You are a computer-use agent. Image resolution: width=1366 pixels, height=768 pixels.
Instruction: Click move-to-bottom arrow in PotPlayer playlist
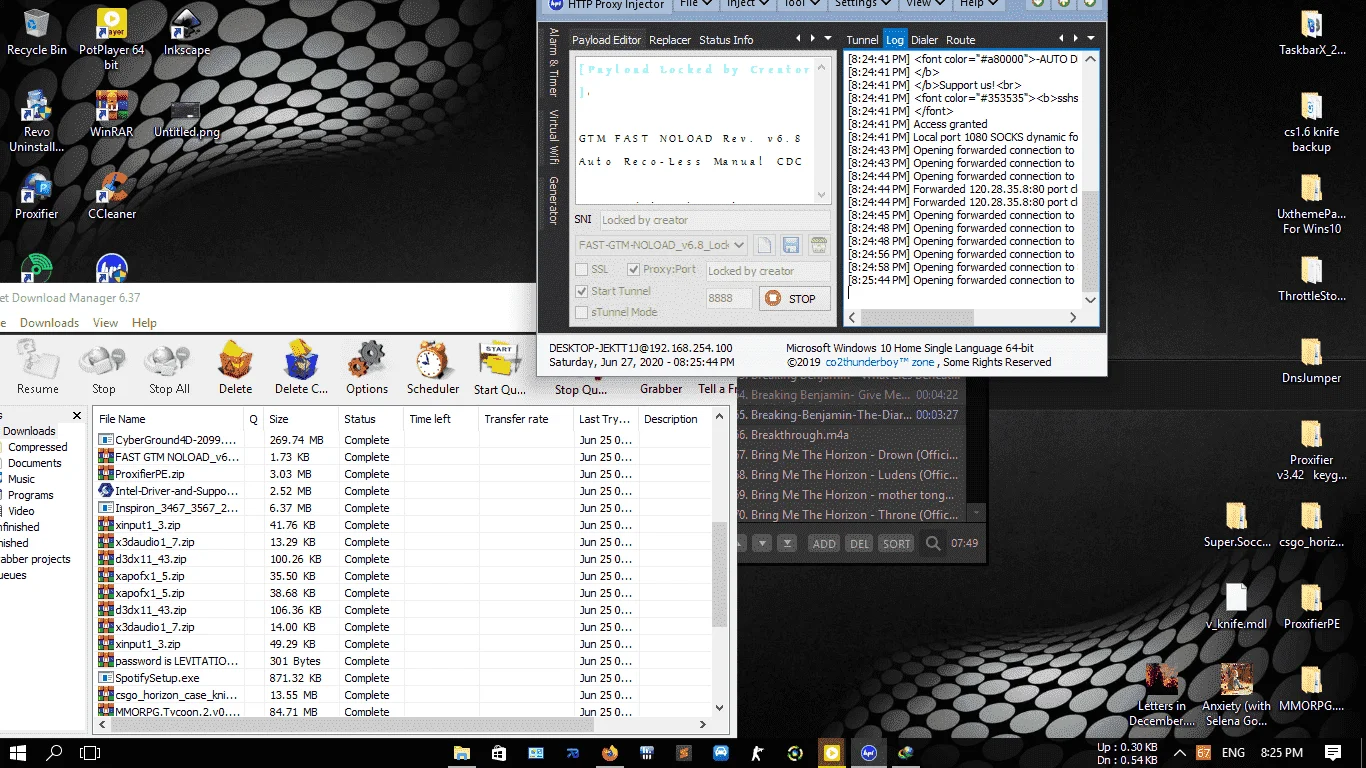(x=788, y=543)
